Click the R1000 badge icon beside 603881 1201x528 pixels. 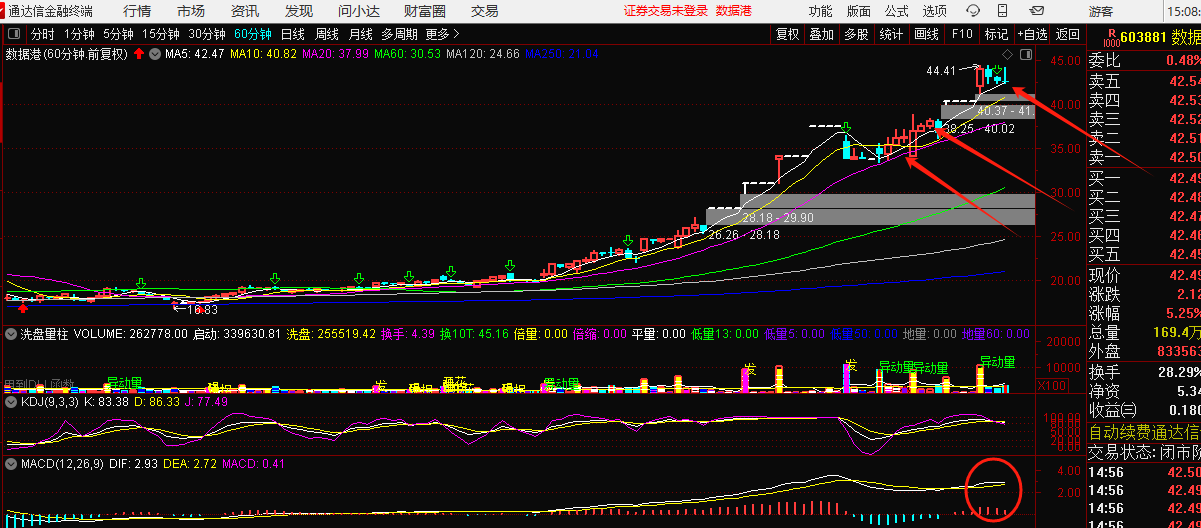(x=1110, y=38)
